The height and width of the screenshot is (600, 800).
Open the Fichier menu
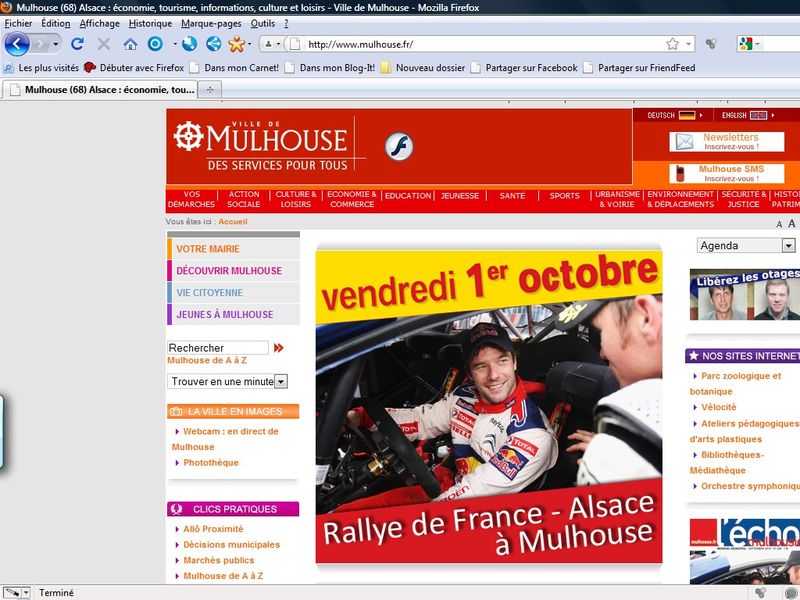click(x=18, y=23)
